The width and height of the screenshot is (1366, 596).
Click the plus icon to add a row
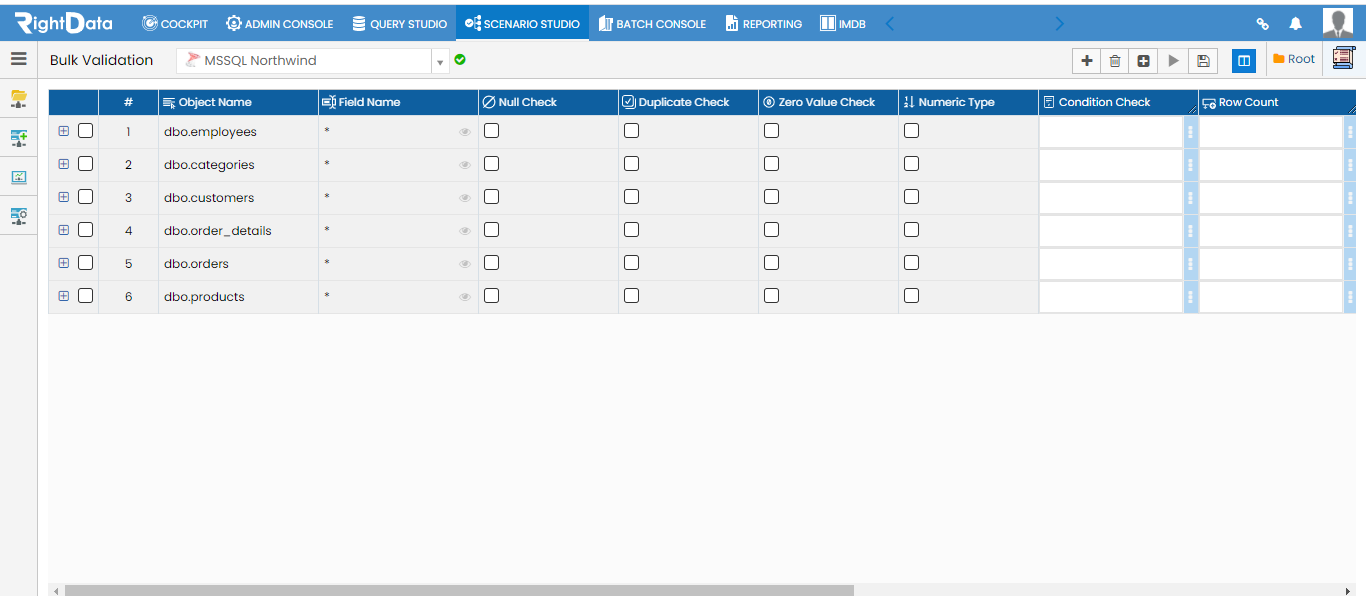(x=1087, y=61)
